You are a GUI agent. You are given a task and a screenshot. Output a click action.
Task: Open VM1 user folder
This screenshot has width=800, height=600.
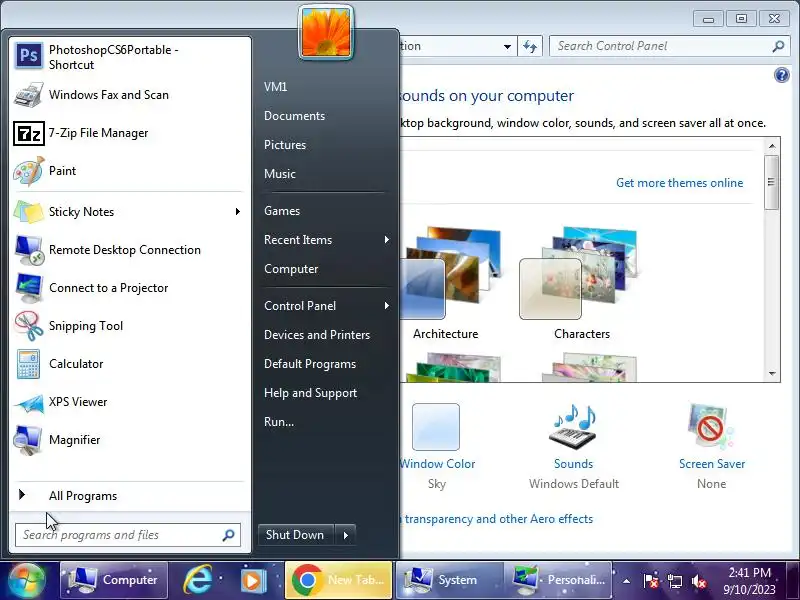click(276, 87)
